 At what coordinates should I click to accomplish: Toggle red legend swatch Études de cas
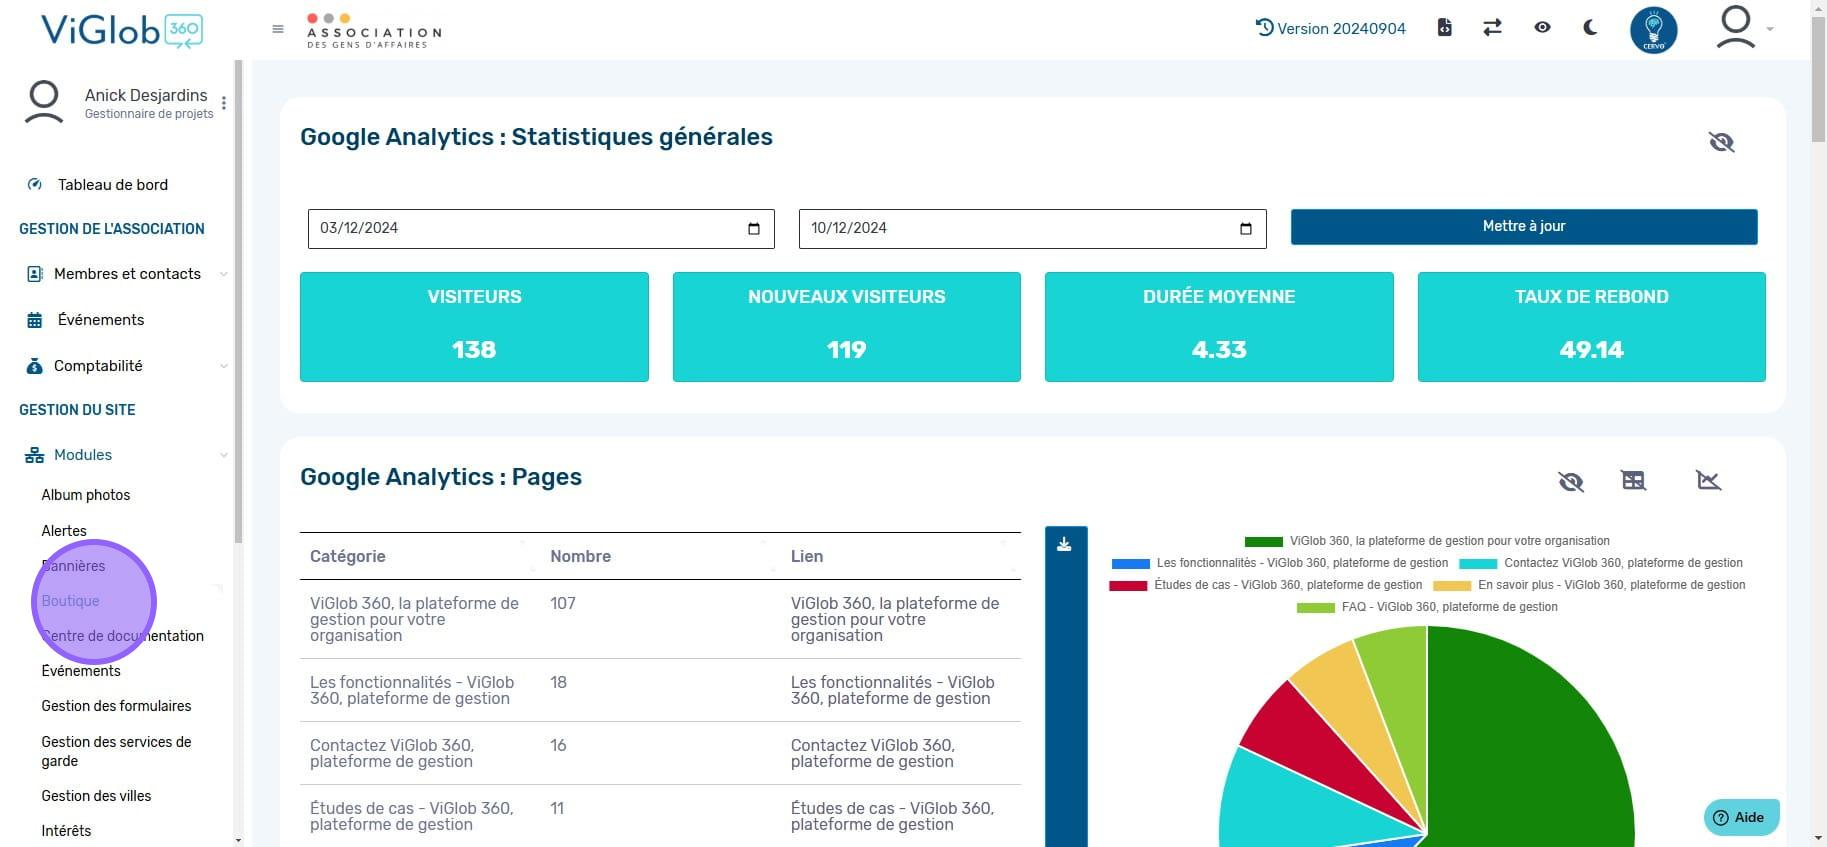(1128, 585)
